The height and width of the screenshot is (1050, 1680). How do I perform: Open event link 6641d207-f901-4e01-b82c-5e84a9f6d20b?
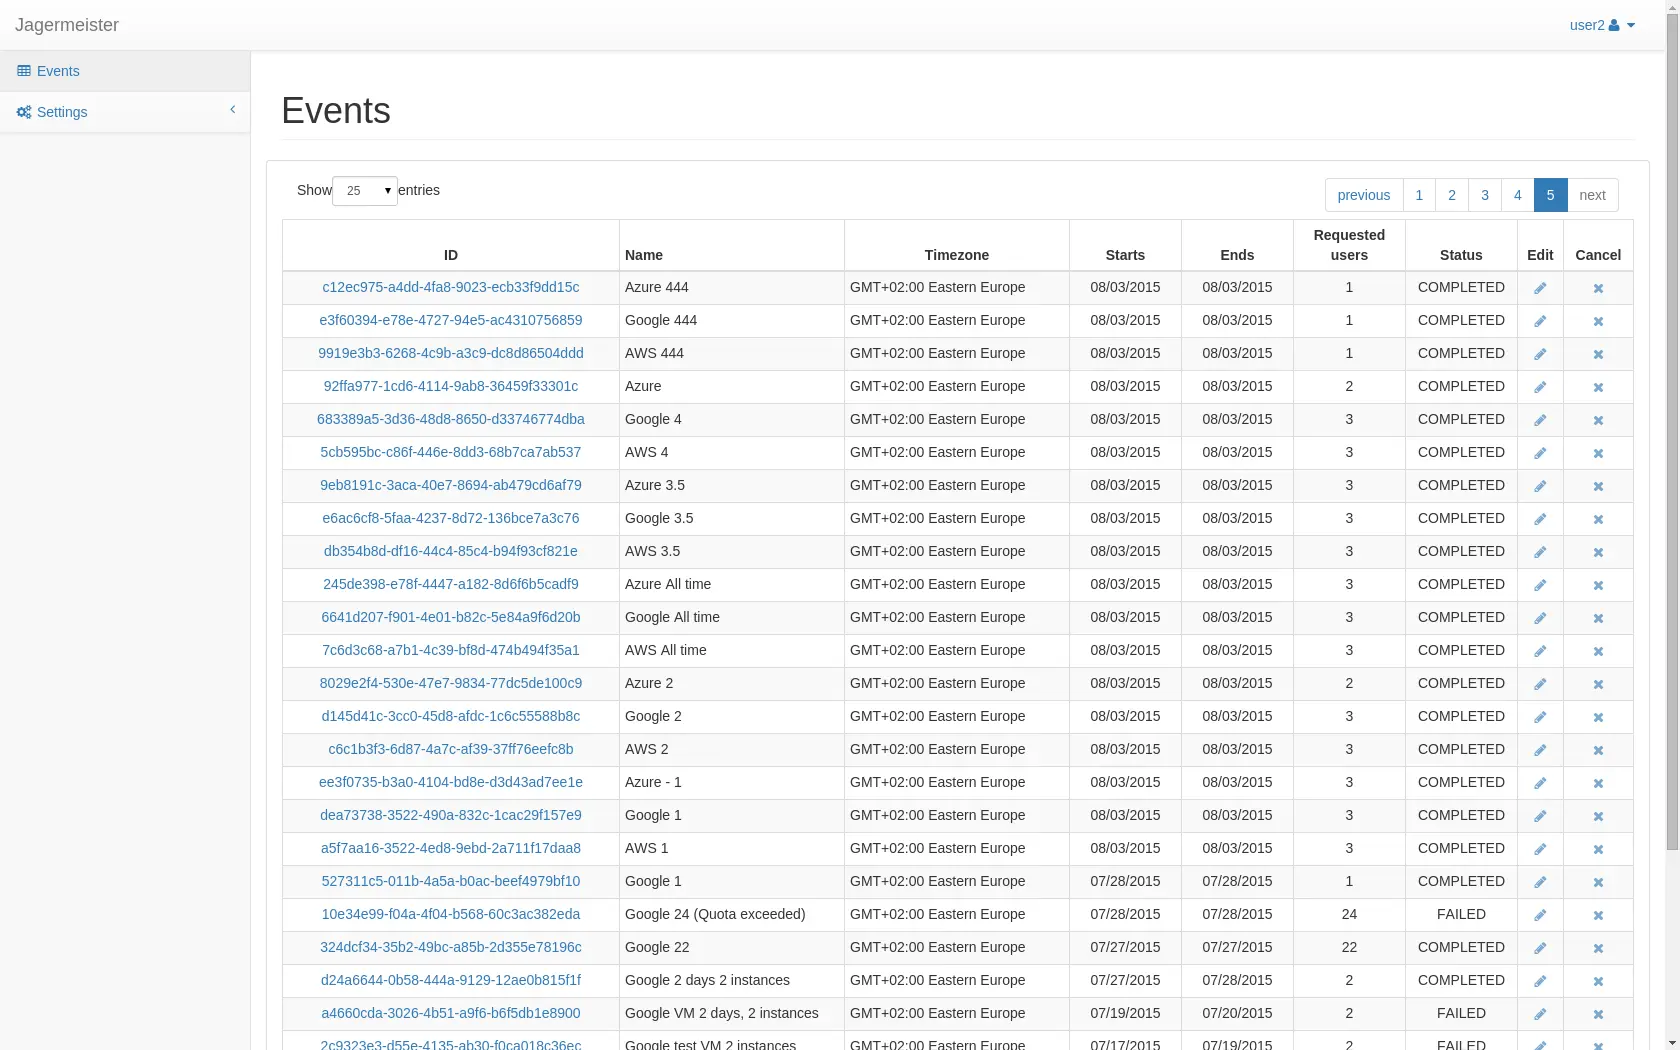click(x=450, y=617)
